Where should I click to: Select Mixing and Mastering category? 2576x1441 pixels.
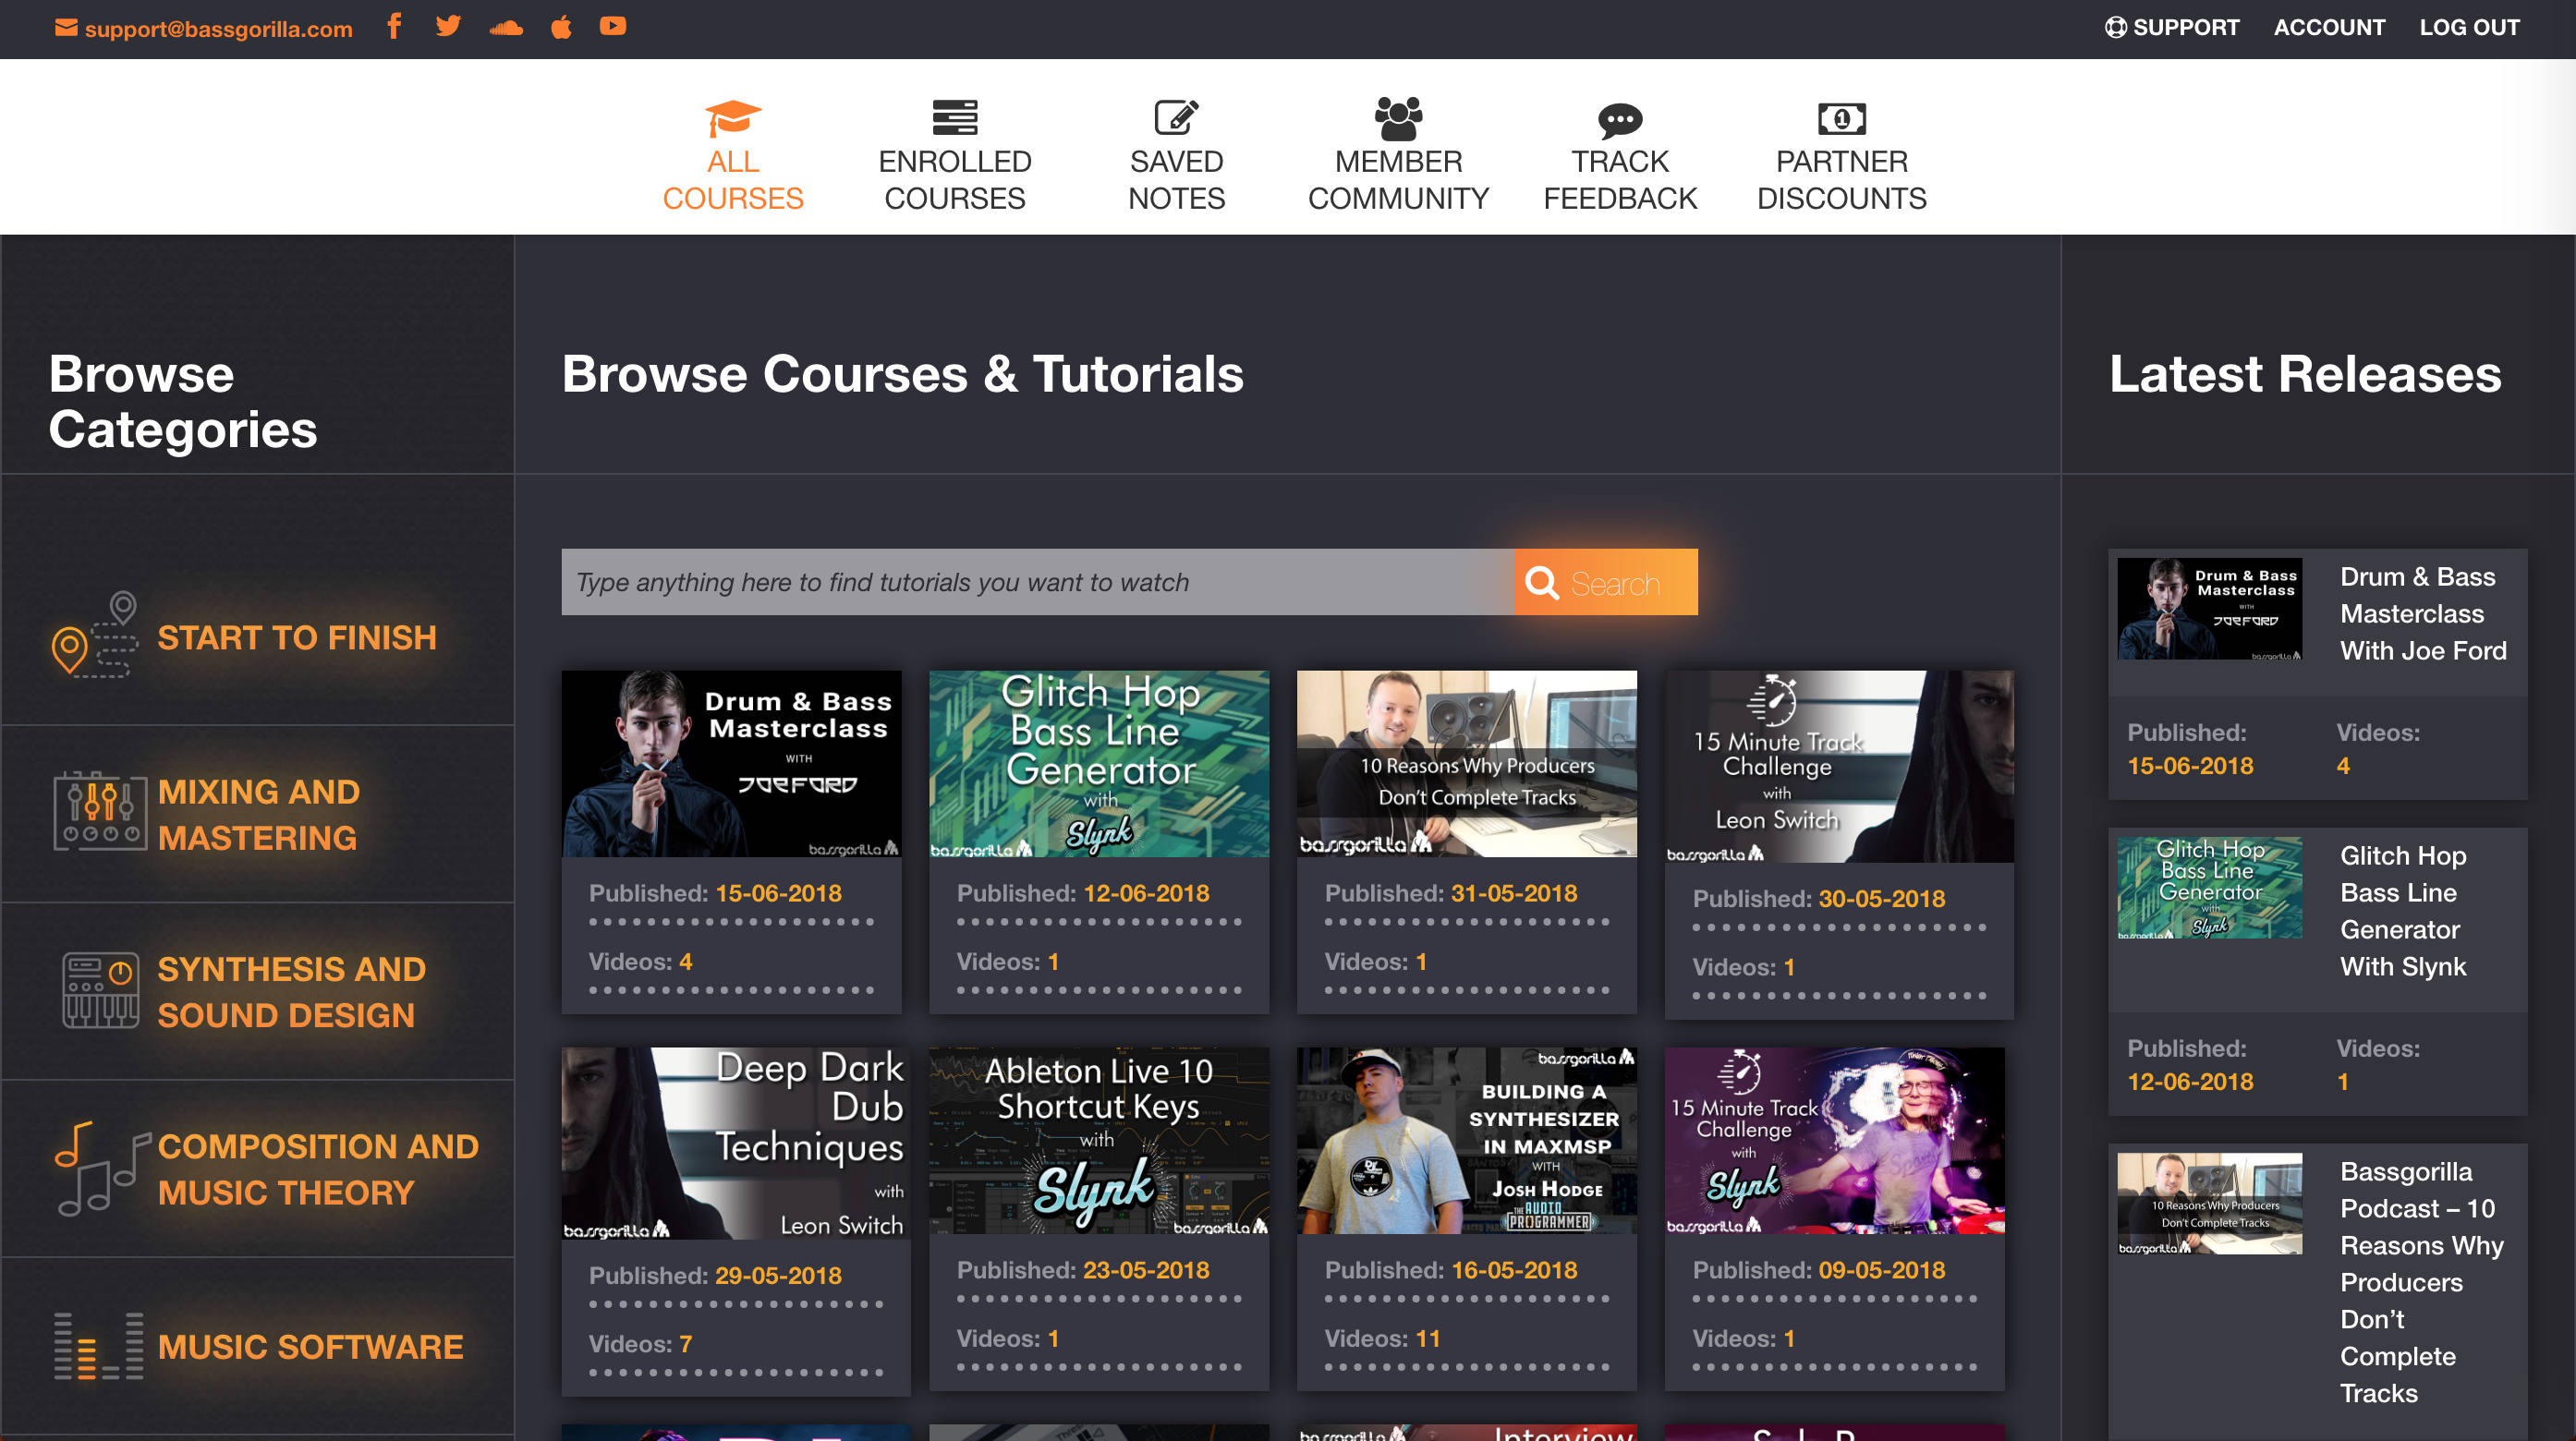click(x=258, y=814)
